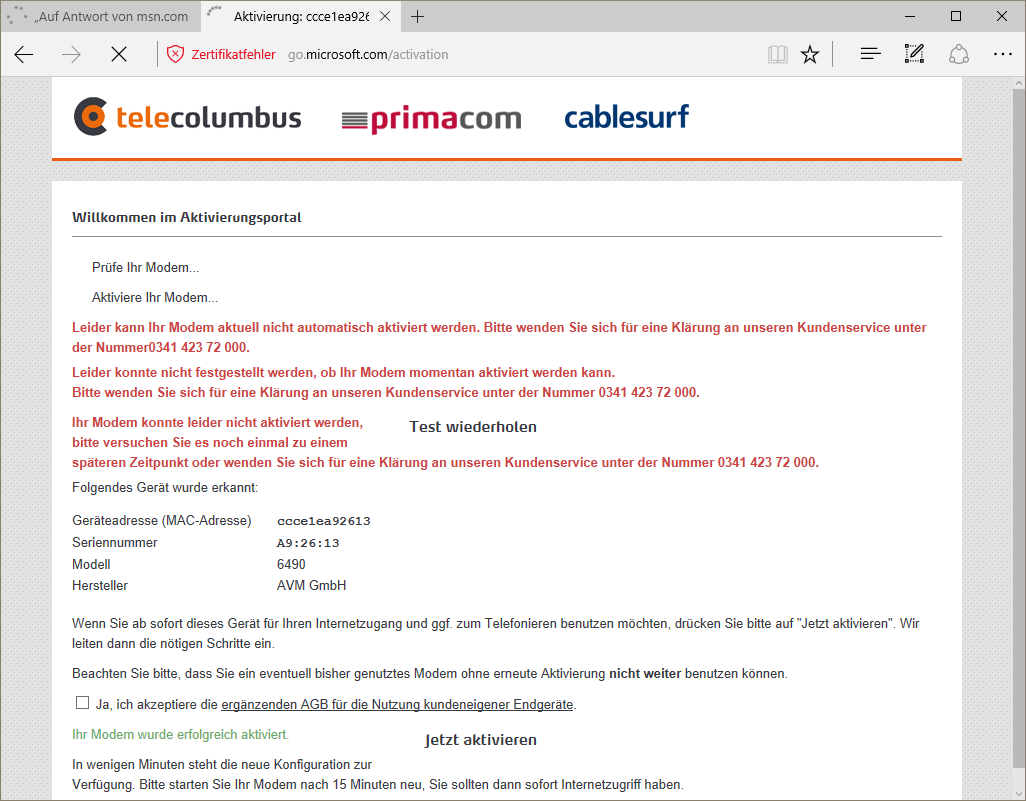Viewport: 1026px width, 801px height.
Task: Click the browser back arrow
Action: 24,55
